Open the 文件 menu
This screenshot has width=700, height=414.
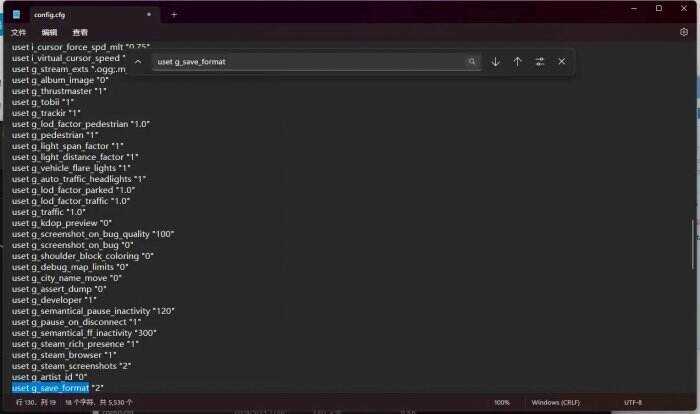tap(18, 33)
